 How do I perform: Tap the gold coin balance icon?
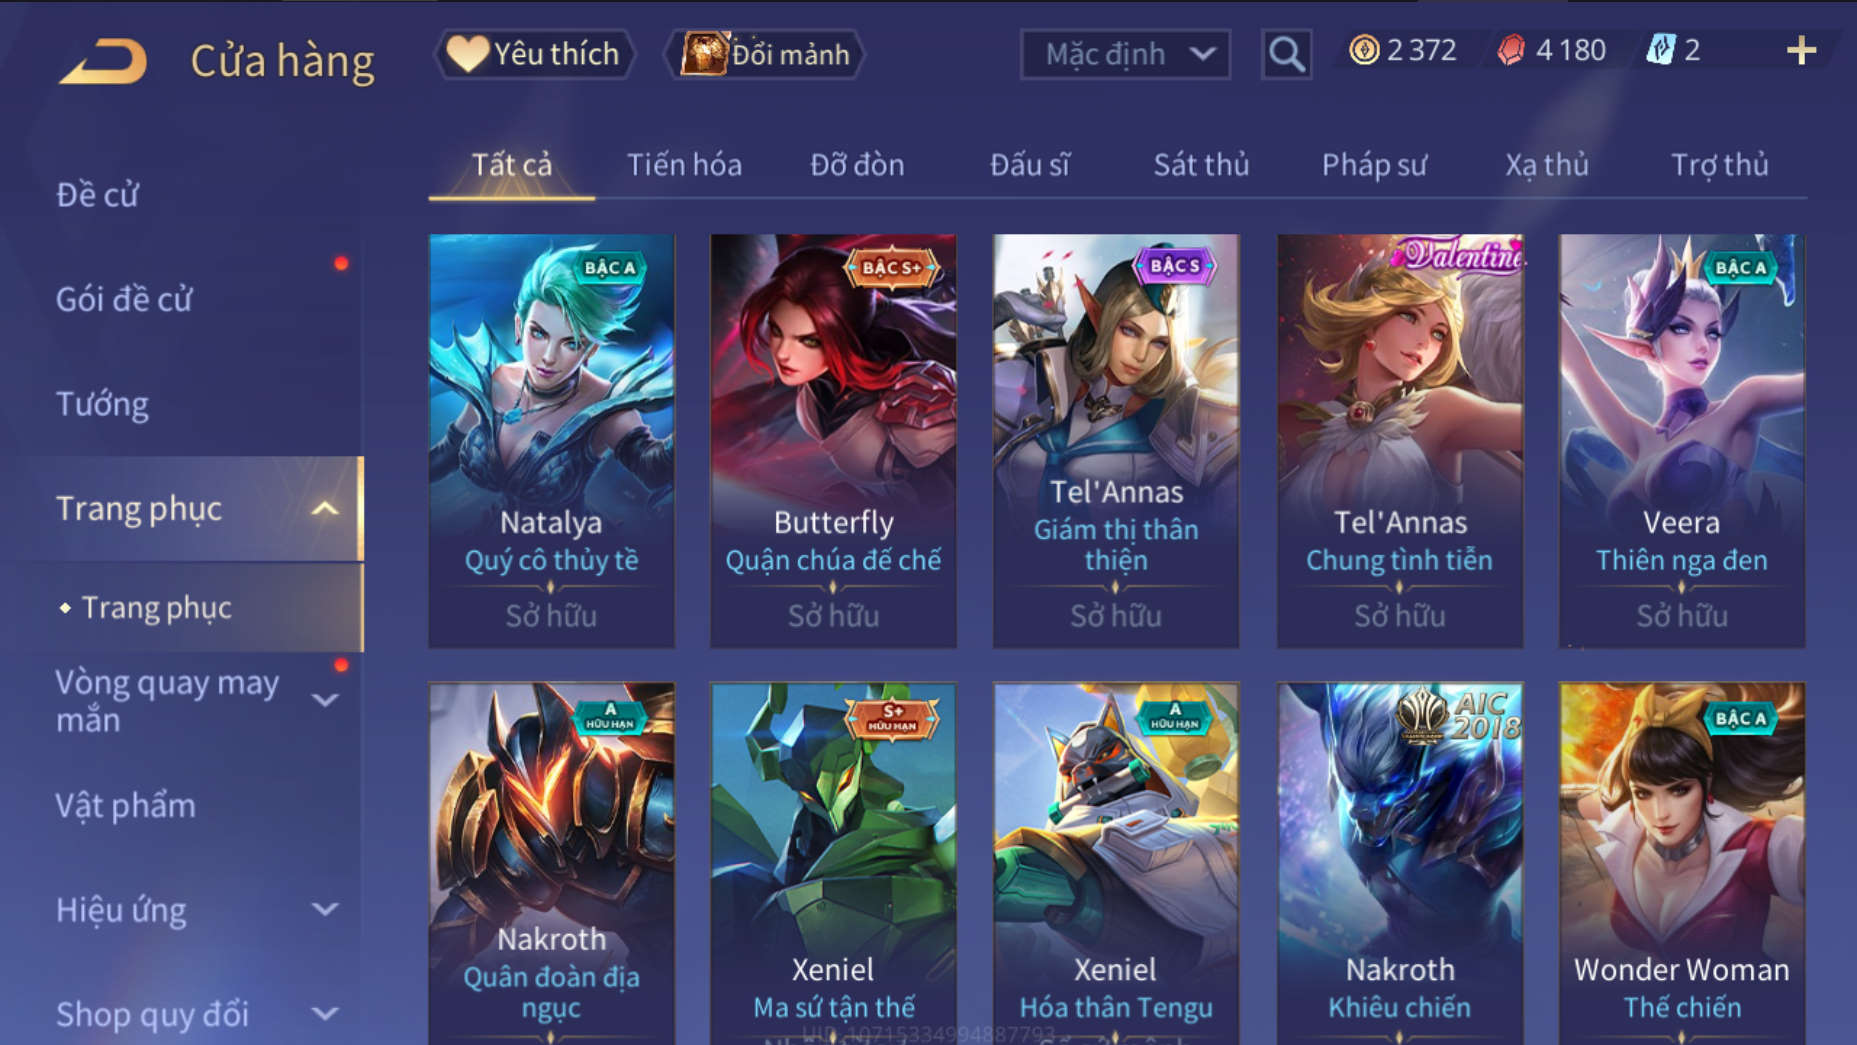[1364, 50]
